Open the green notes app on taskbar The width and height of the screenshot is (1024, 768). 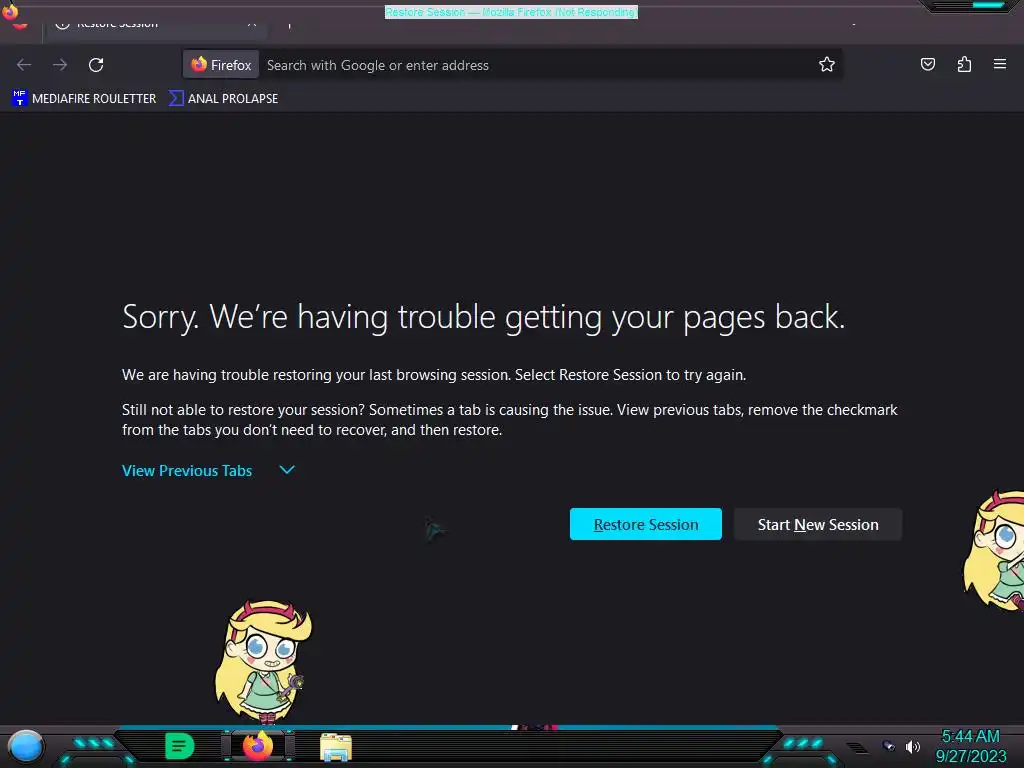180,746
